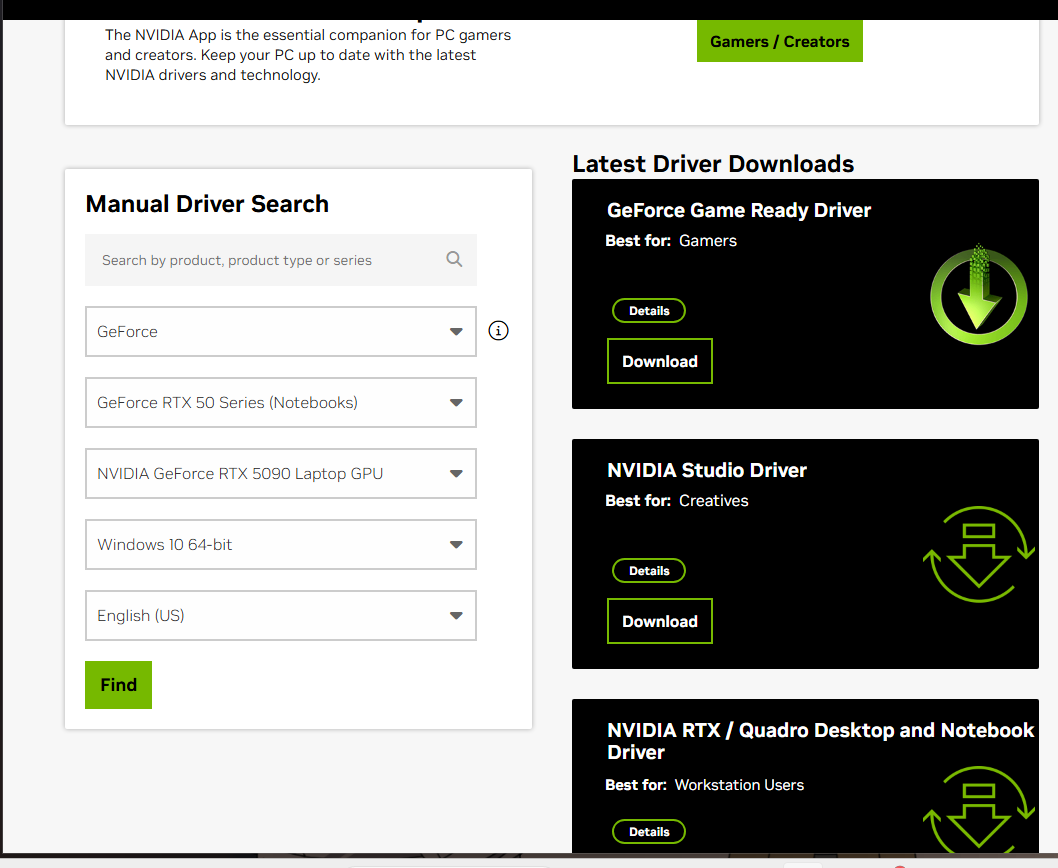1058x868 pixels.
Task: Focus the product search input field
Action: click(x=265, y=260)
